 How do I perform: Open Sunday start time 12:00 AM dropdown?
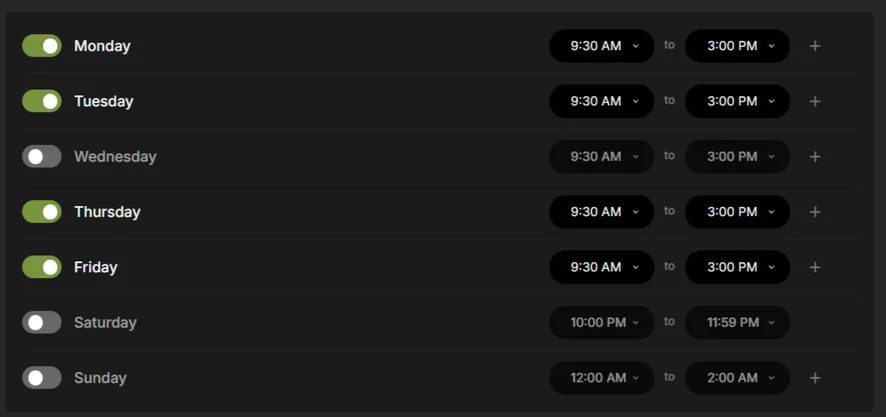pos(602,378)
